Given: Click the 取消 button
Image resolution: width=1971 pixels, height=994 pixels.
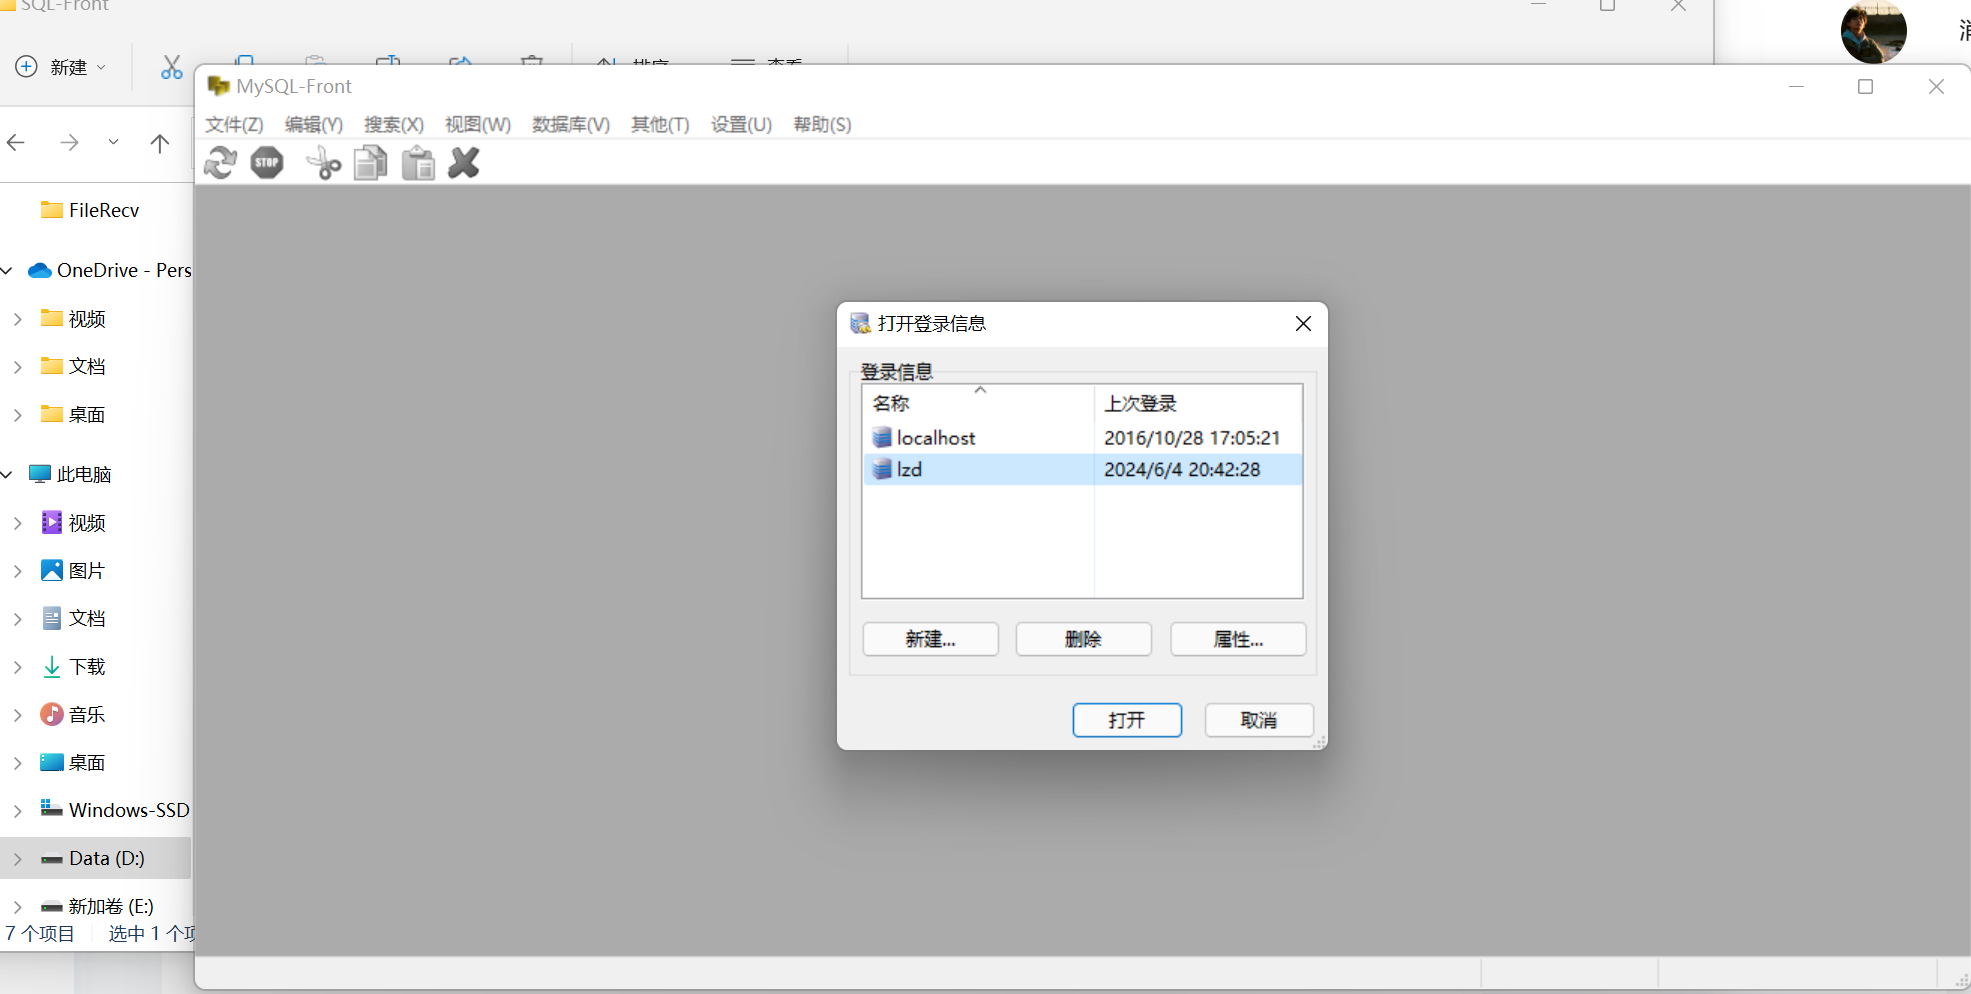Looking at the screenshot, I should pos(1259,720).
